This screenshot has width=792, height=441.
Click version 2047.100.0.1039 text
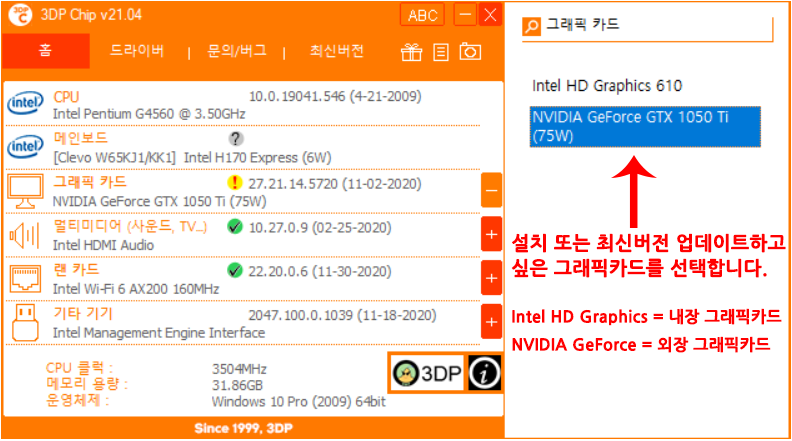pos(301,316)
